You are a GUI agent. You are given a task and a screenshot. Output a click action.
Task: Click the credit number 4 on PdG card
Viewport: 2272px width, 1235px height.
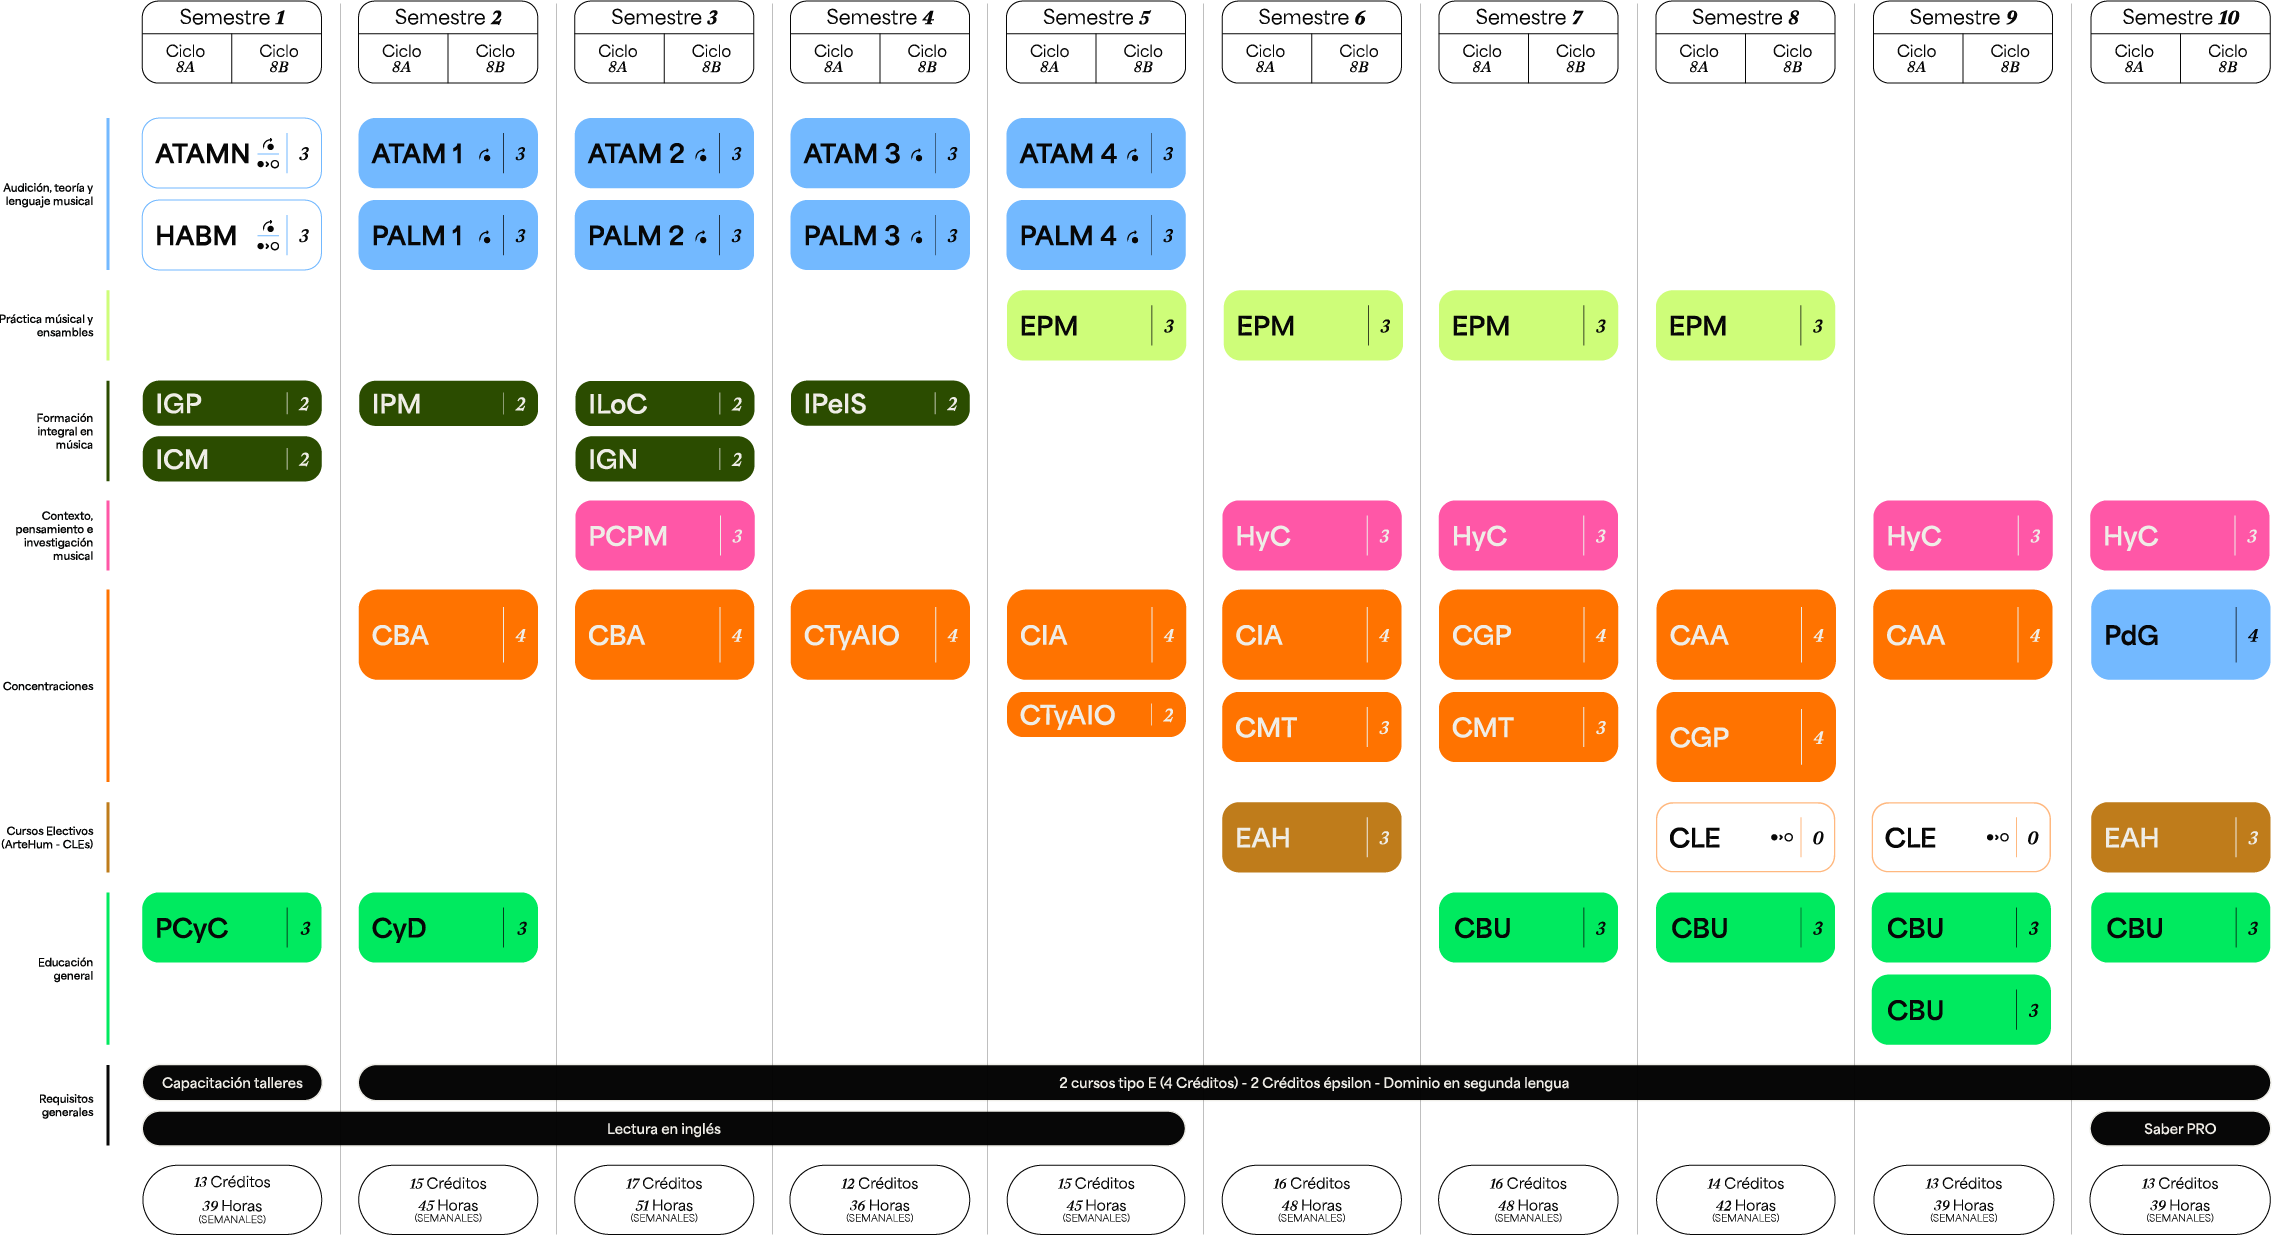coord(2252,635)
